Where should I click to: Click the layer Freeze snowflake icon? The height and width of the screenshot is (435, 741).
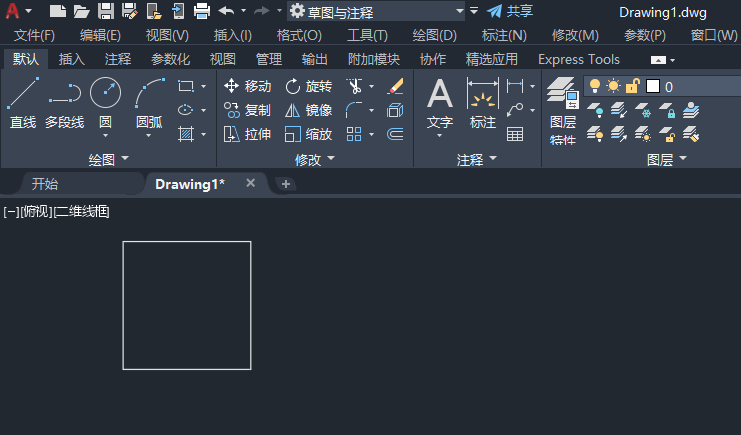643,110
